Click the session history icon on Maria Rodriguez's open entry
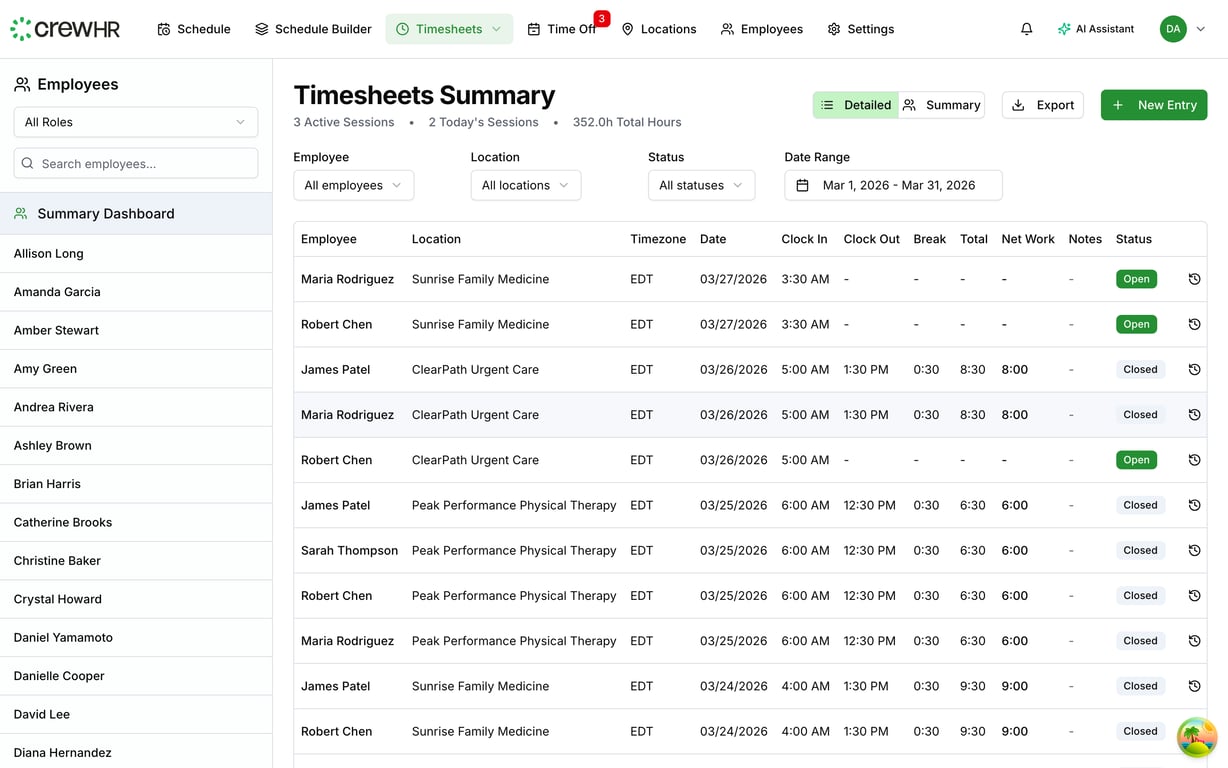This screenshot has width=1228, height=768. [x=1194, y=279]
